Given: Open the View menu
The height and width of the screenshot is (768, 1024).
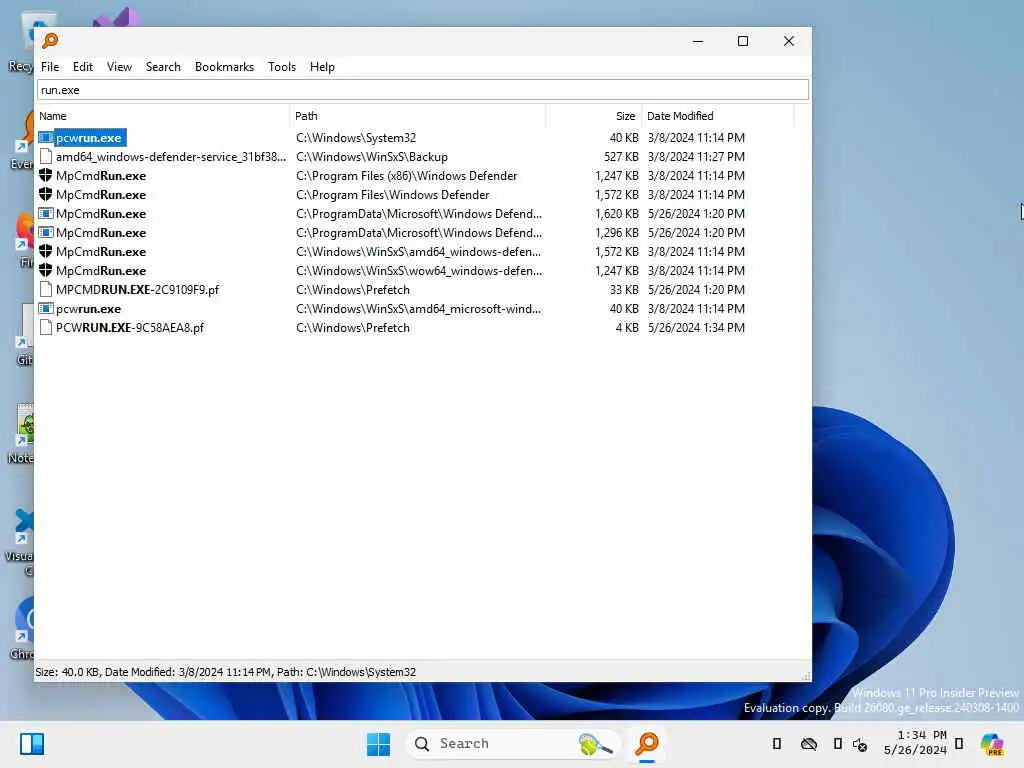Looking at the screenshot, I should [x=120, y=67].
